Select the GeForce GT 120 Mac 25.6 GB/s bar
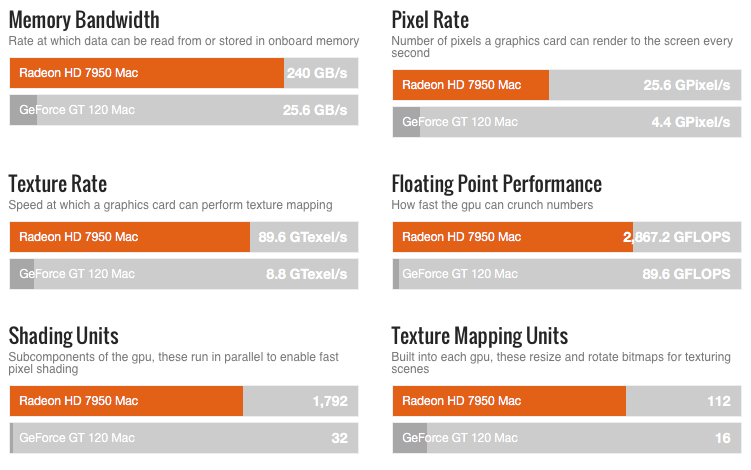This screenshot has width=751, height=470. [x=184, y=110]
